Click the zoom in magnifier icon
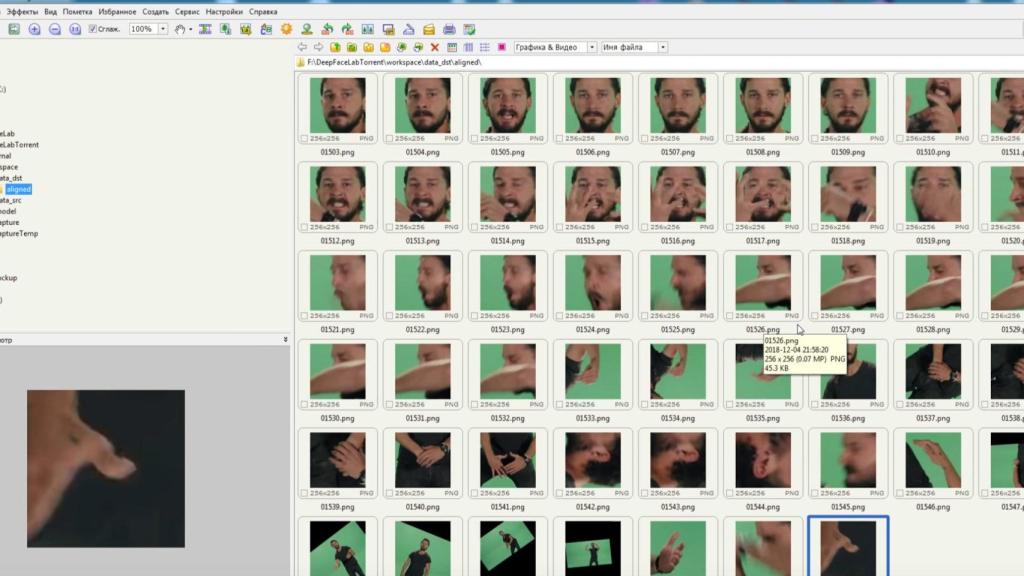 click(34, 29)
